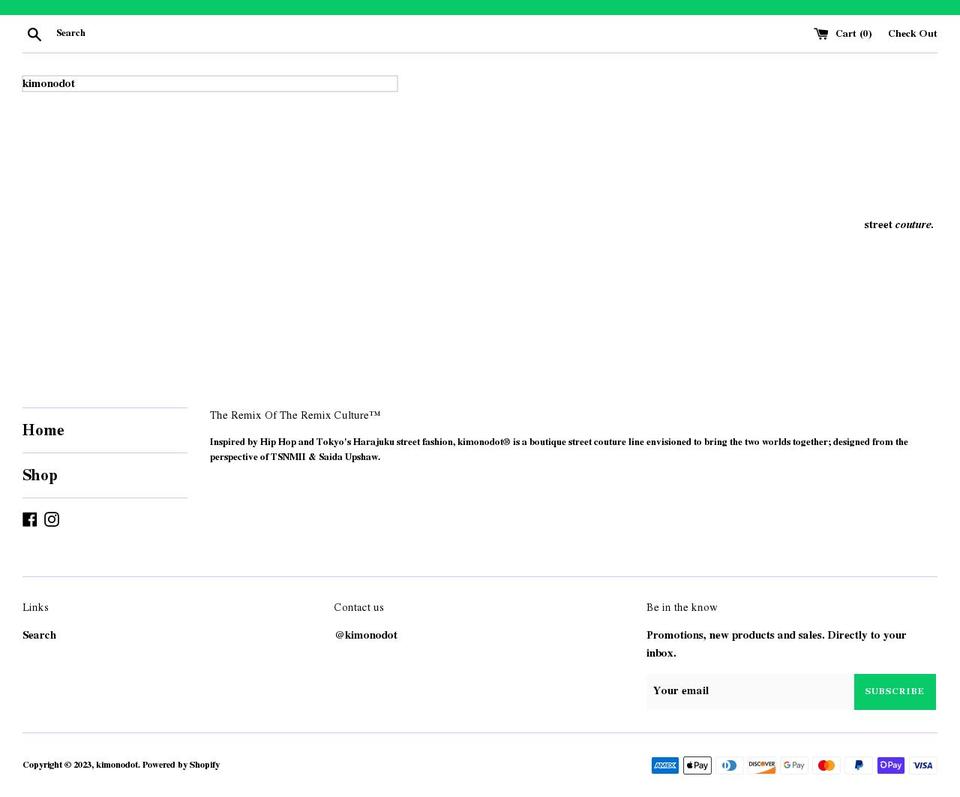Click the search magnifier icon
The width and height of the screenshot is (960, 797).
34,33
